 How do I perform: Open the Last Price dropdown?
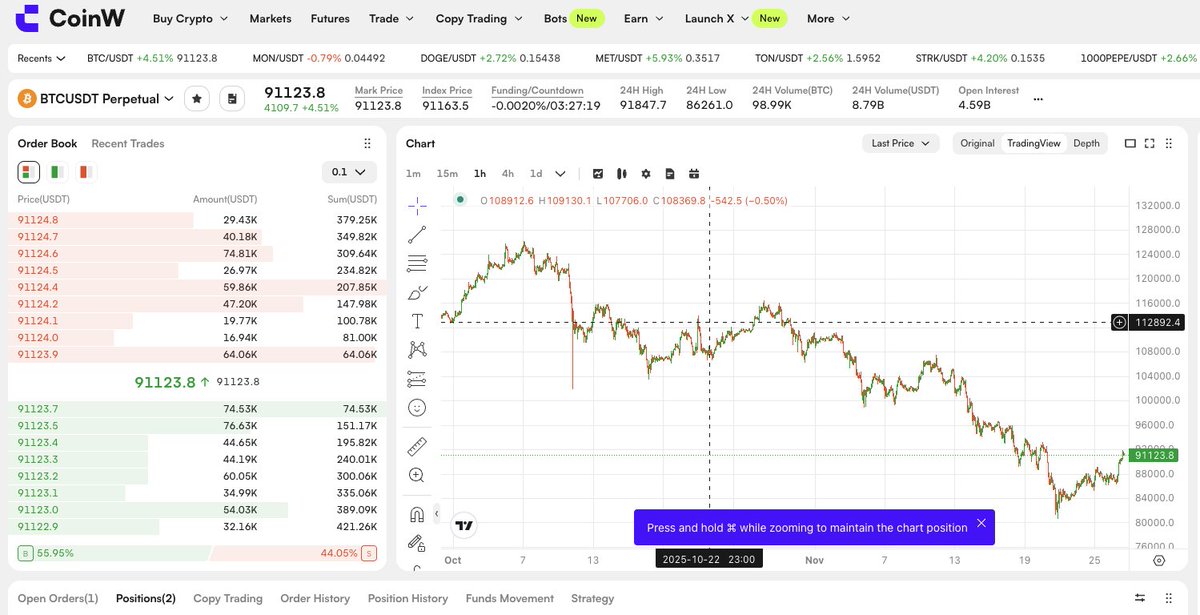(901, 144)
